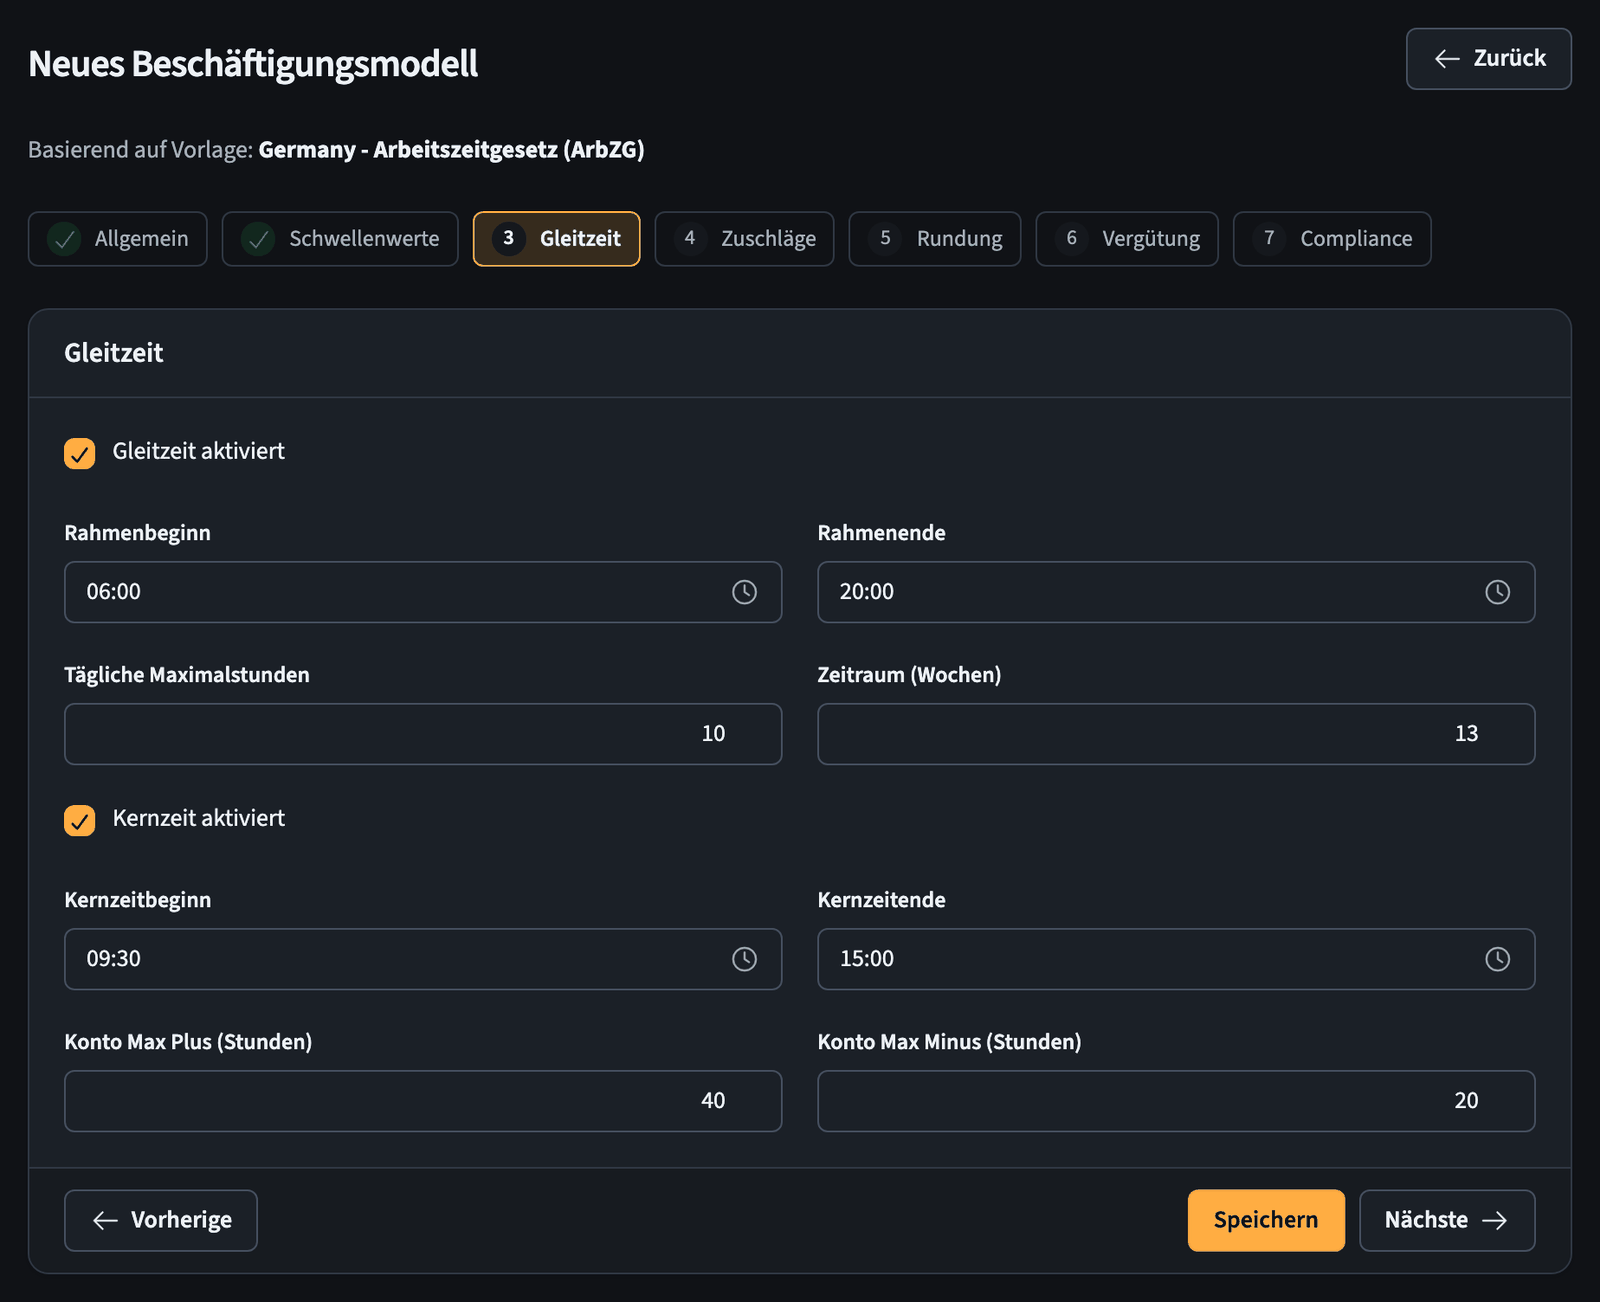The image size is (1600, 1302).
Task: Edit the Tägliche Maximalstunden field
Action: click(x=423, y=734)
